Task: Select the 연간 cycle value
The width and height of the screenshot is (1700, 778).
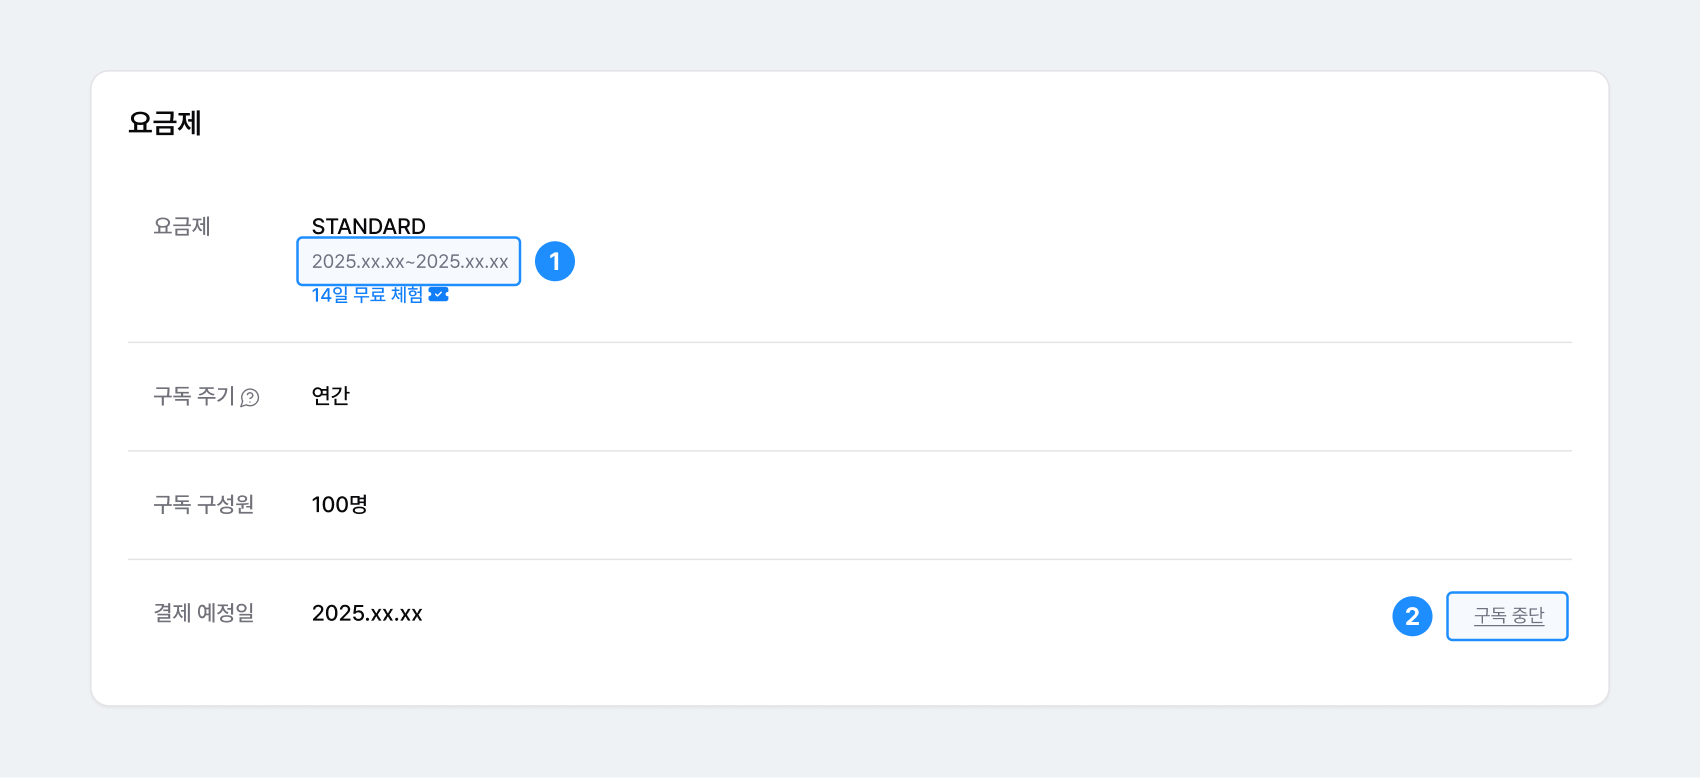Action: point(331,396)
